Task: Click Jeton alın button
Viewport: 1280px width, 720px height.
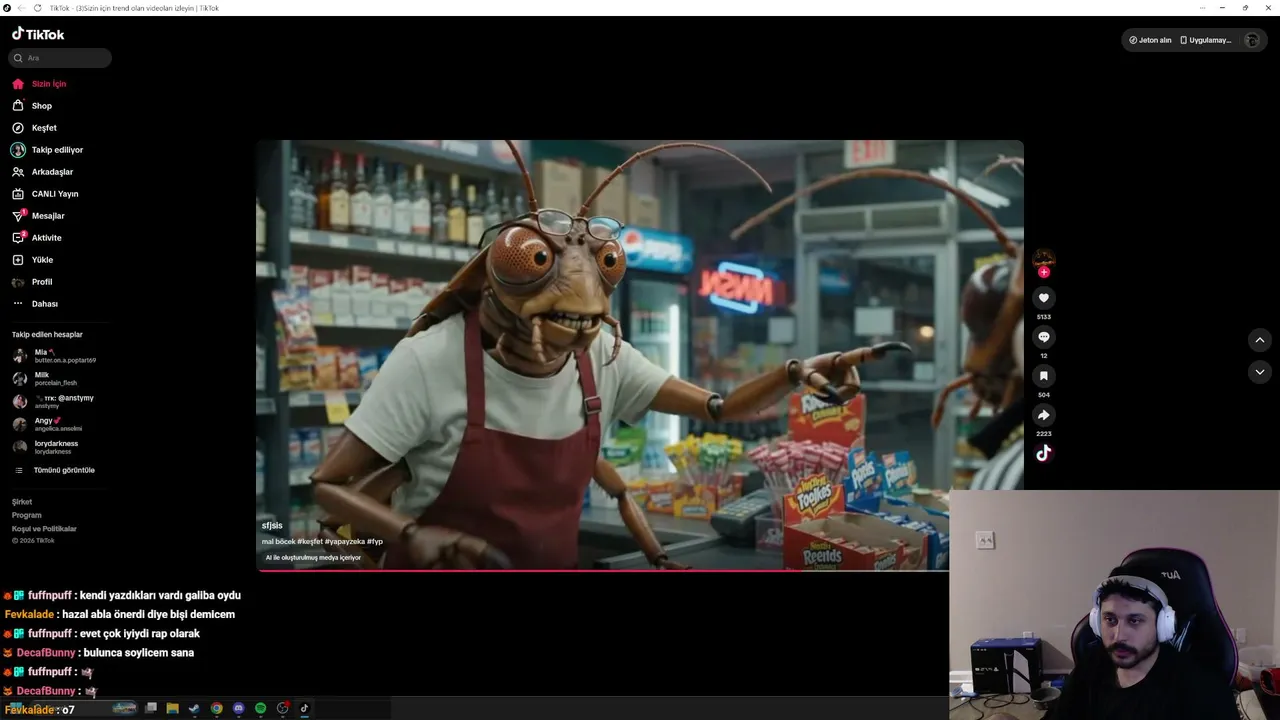Action: (x=1150, y=40)
